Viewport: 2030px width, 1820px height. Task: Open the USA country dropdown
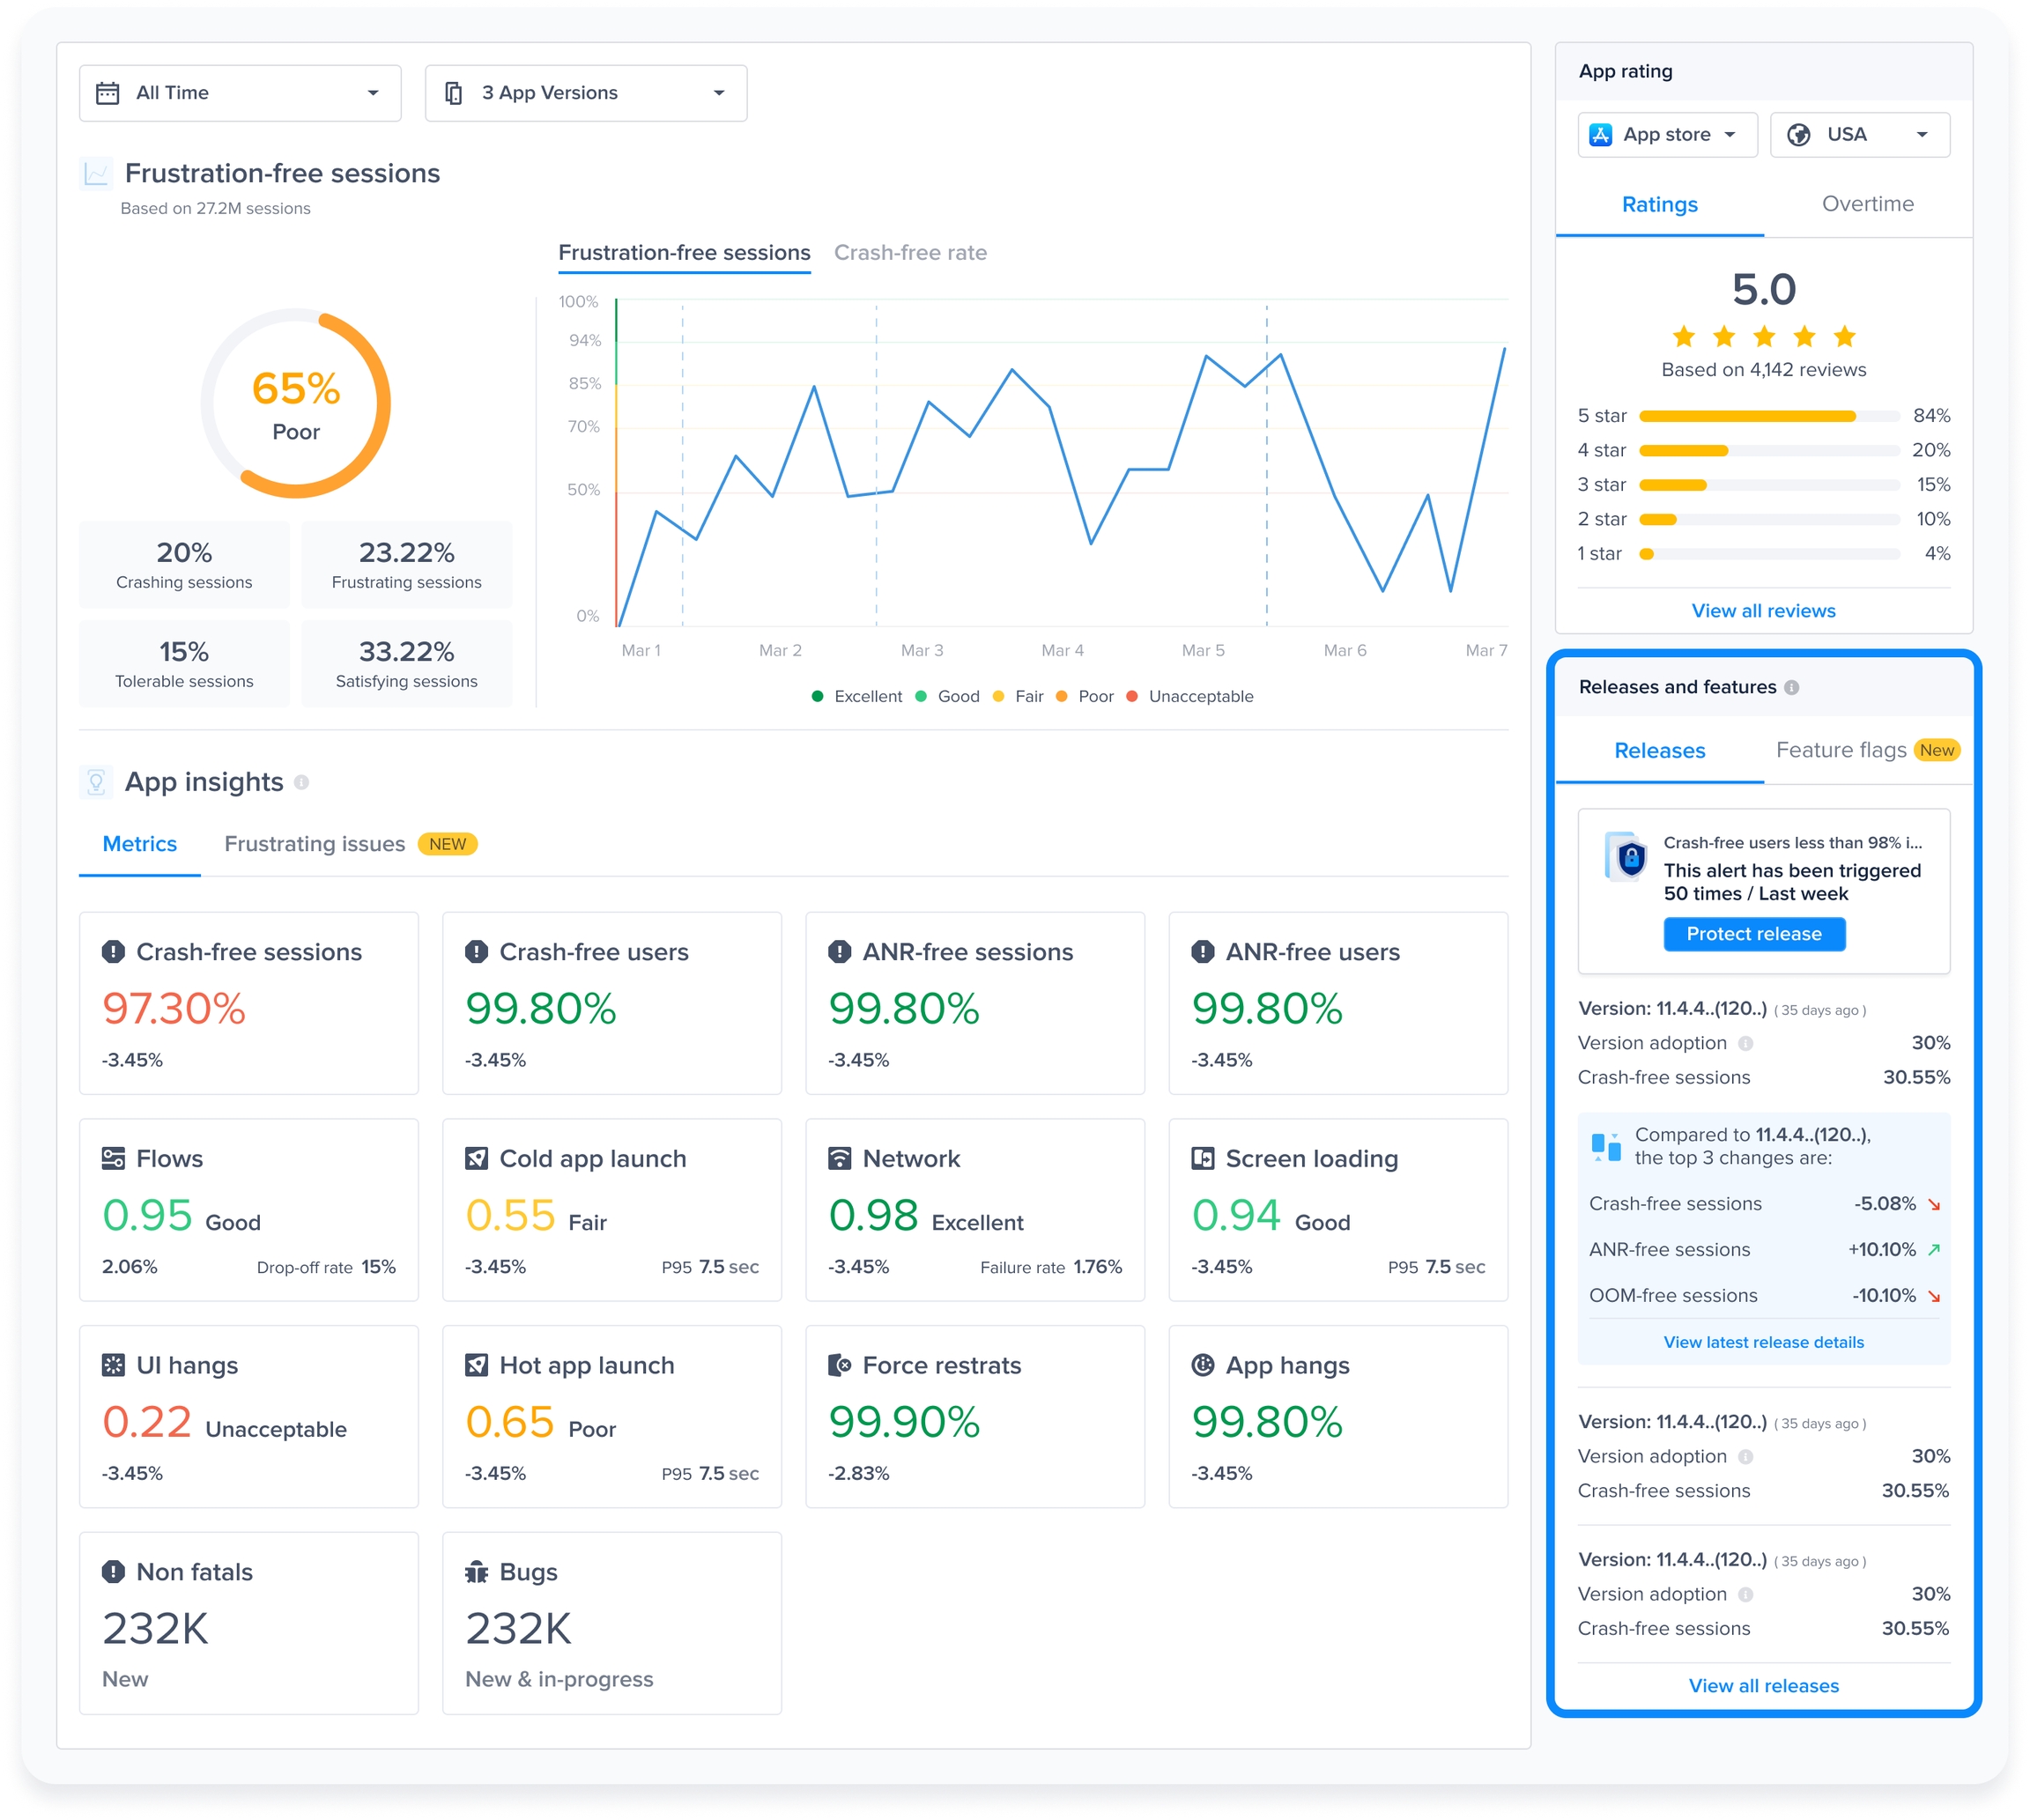coord(1859,135)
